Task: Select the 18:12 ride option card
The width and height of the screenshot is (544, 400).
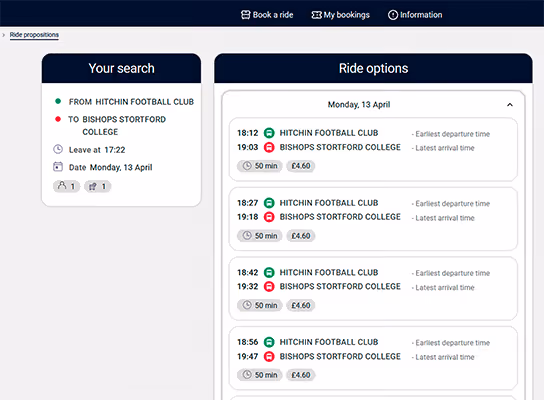Action: click(373, 150)
